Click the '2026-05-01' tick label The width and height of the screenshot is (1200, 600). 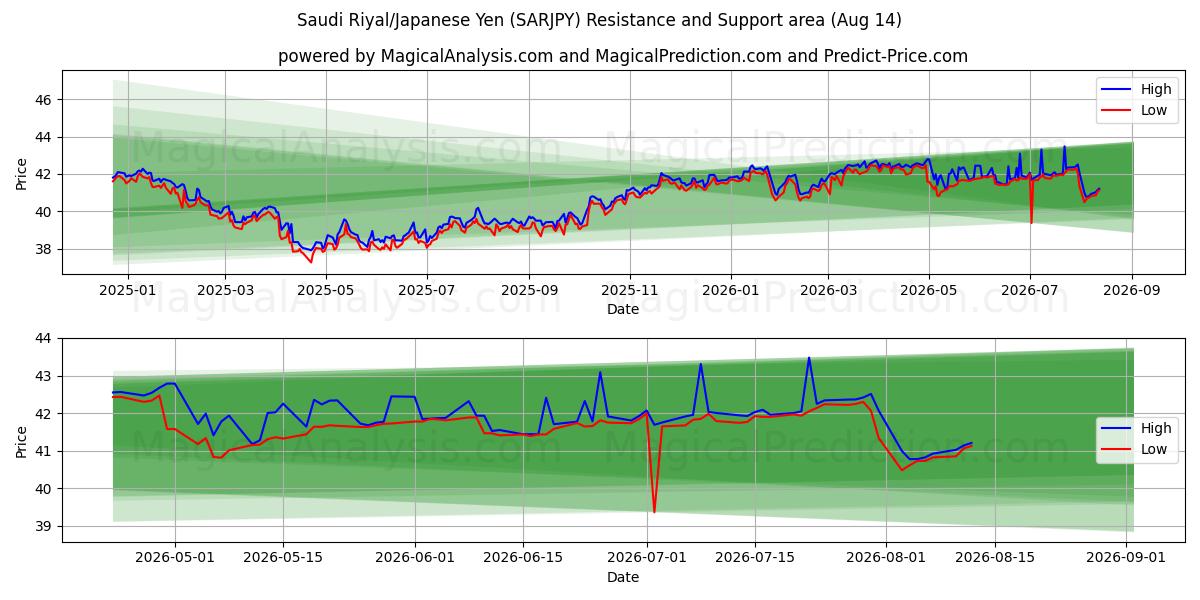point(176,558)
